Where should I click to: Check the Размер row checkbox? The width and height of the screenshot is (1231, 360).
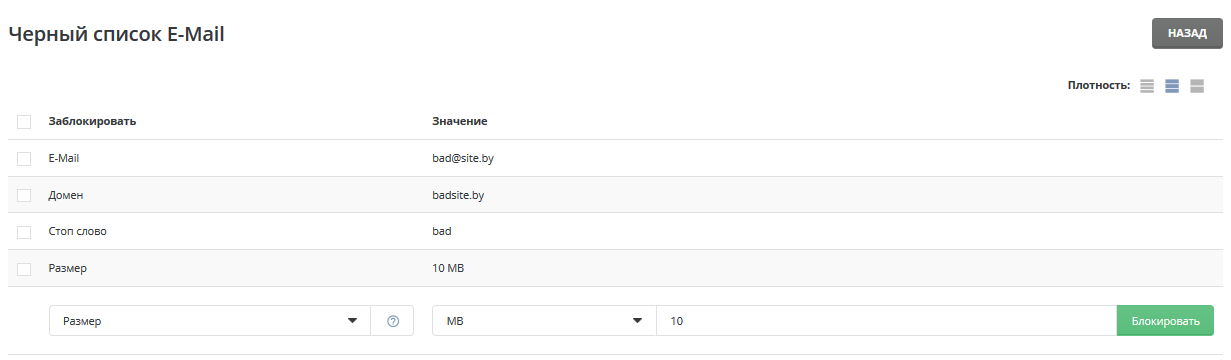[24, 268]
